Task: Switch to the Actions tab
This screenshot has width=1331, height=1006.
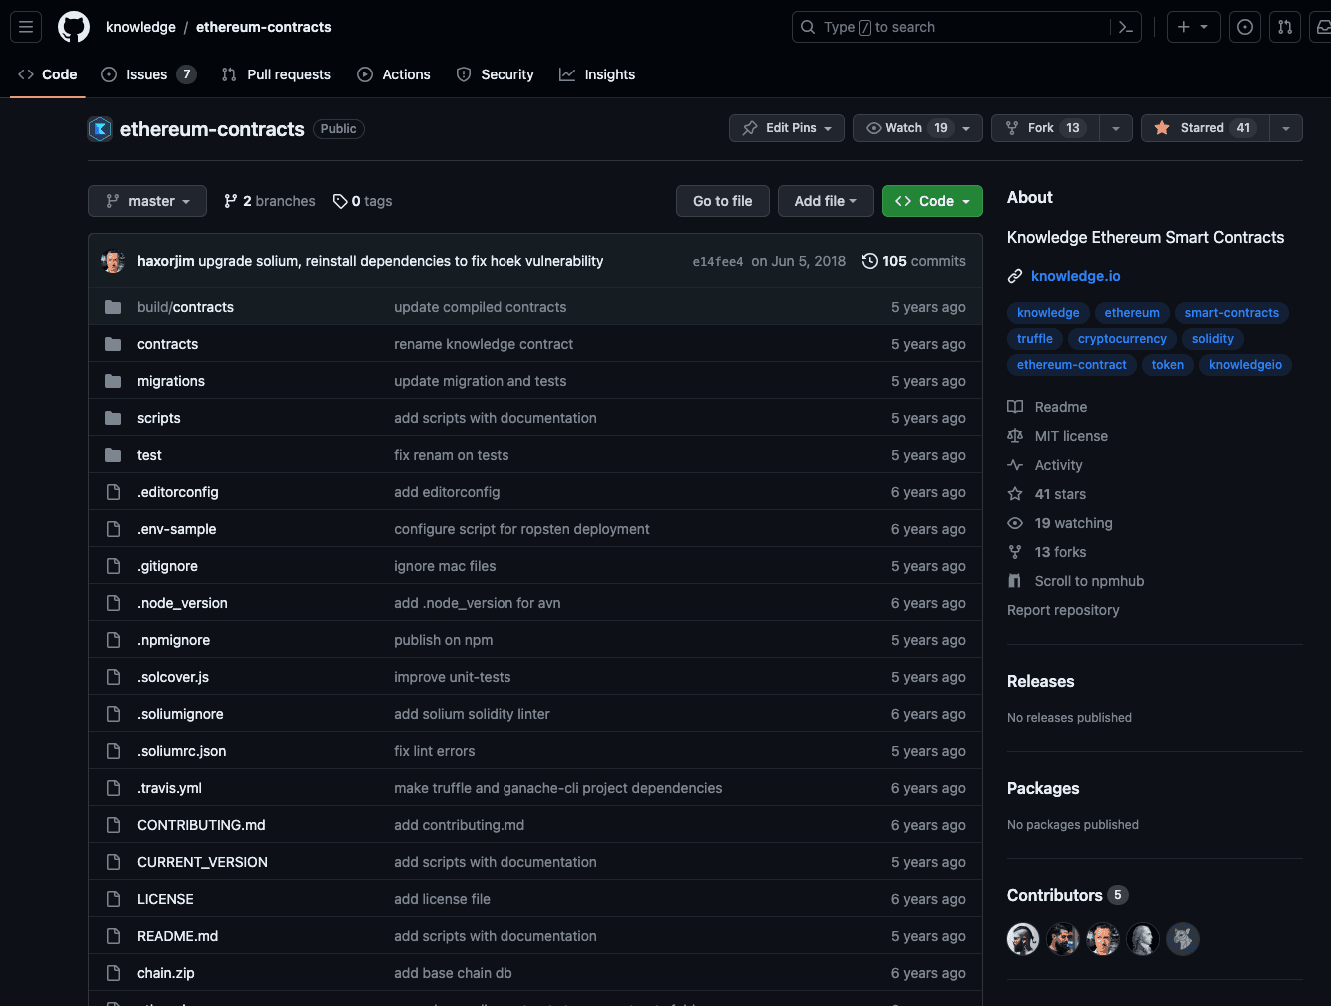Action: point(394,74)
